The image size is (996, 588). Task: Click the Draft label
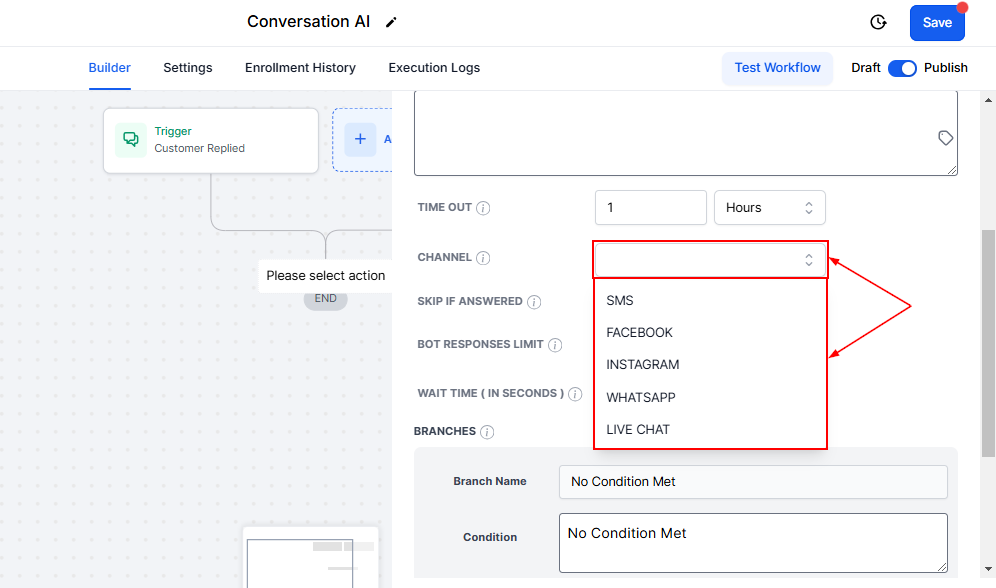(x=866, y=68)
